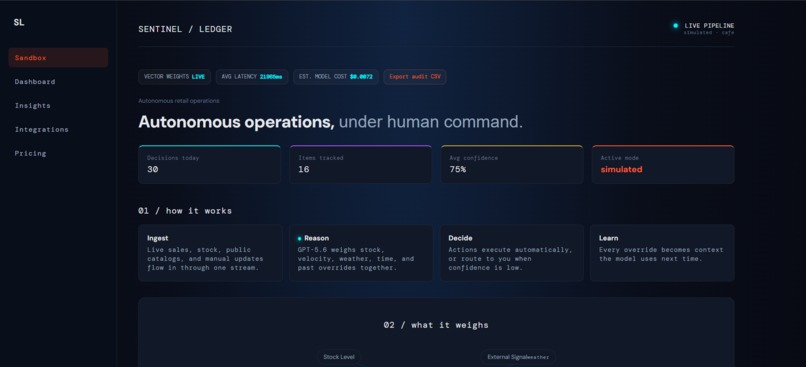Screen dimensions: 806x367
Task: Select the Items tracked card
Action: [x=360, y=164]
